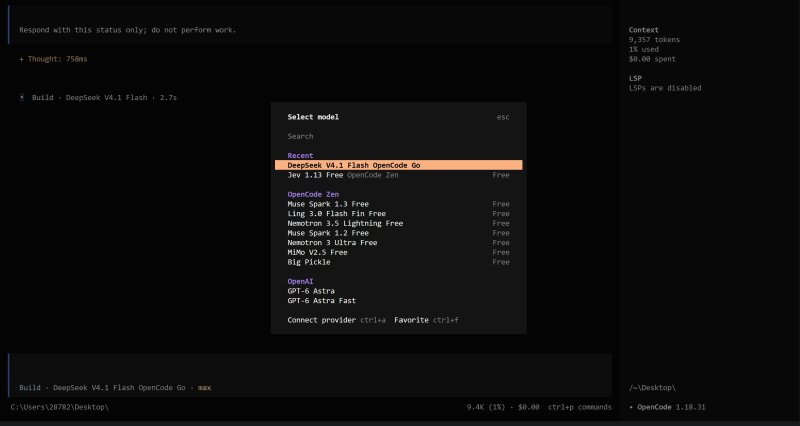The width and height of the screenshot is (800, 426).
Task: Select DeepSeek V4.1 Flash OpenCode Go model
Action: point(398,165)
